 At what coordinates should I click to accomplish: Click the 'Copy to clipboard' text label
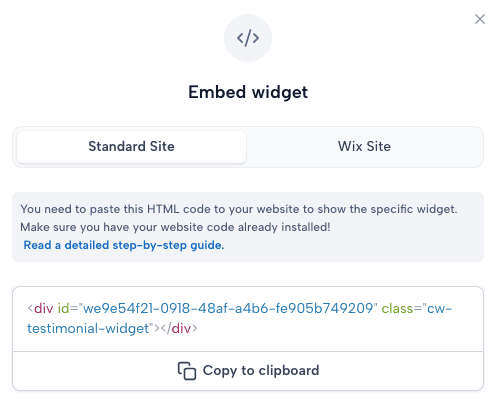tap(261, 371)
